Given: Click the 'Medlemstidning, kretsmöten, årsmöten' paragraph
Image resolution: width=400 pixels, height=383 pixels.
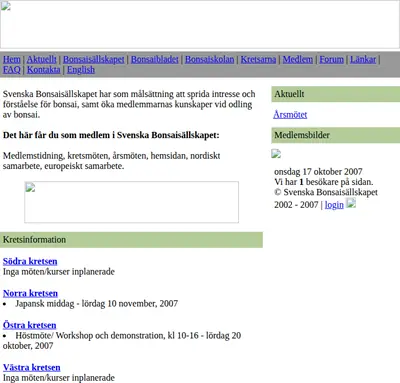Looking at the screenshot, I should [x=111, y=161].
